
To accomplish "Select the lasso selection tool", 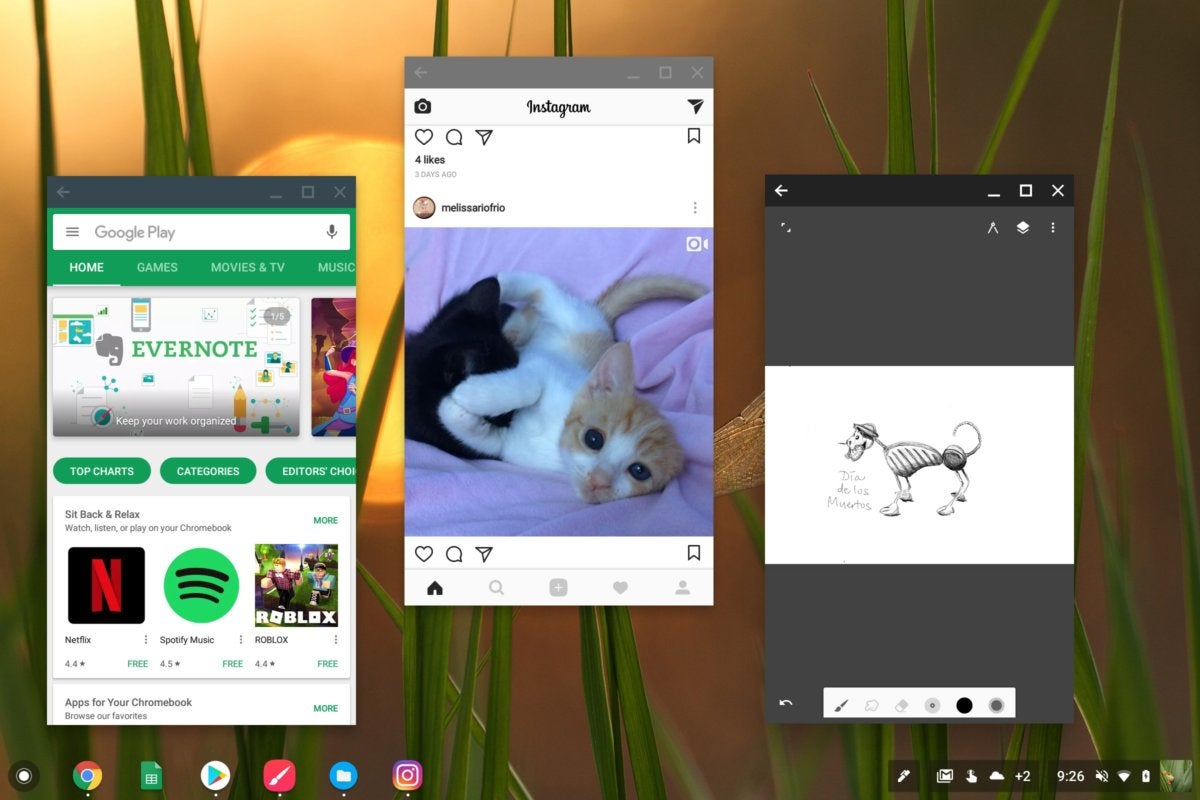I will [x=871, y=705].
